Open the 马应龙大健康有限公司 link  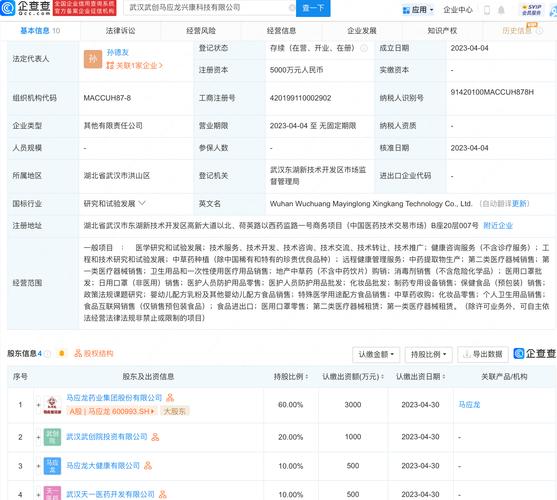[x=103, y=466]
